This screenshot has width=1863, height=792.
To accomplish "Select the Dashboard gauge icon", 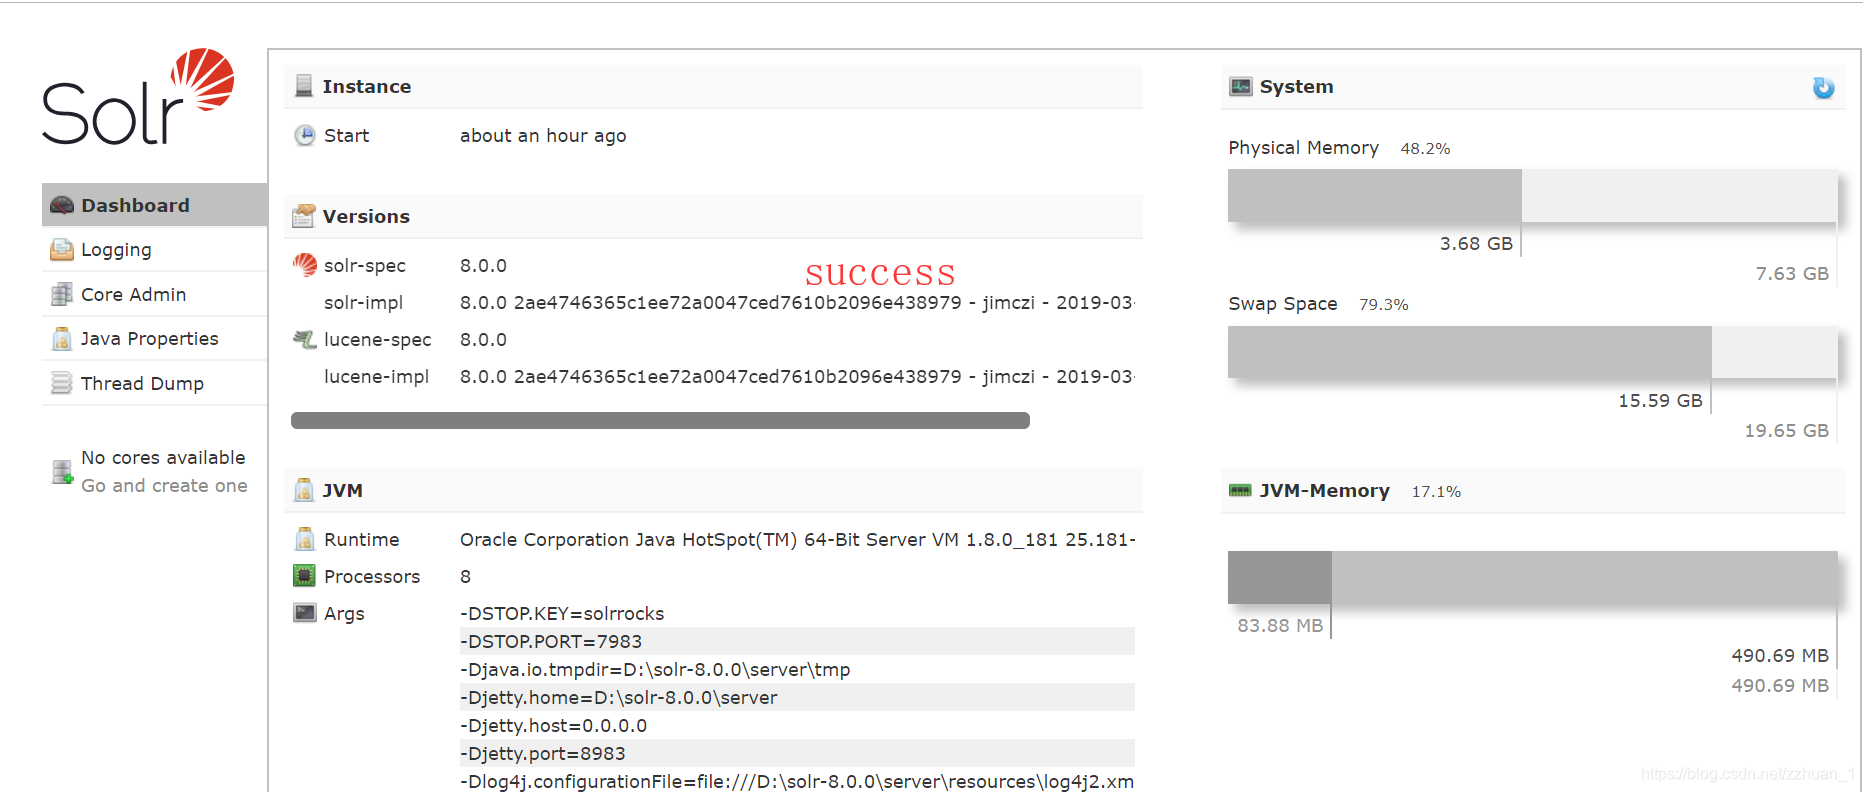I will (x=61, y=204).
